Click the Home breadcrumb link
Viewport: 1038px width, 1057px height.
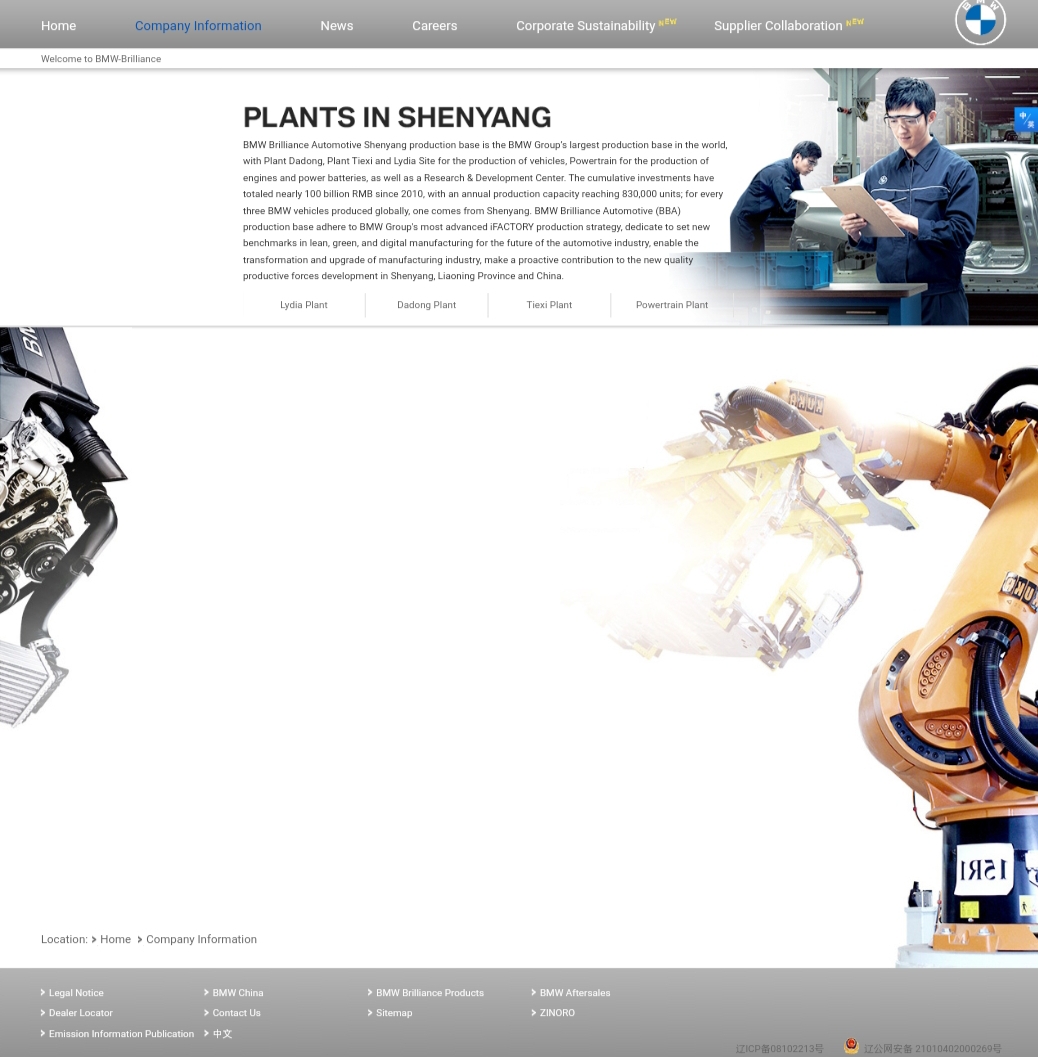115,939
